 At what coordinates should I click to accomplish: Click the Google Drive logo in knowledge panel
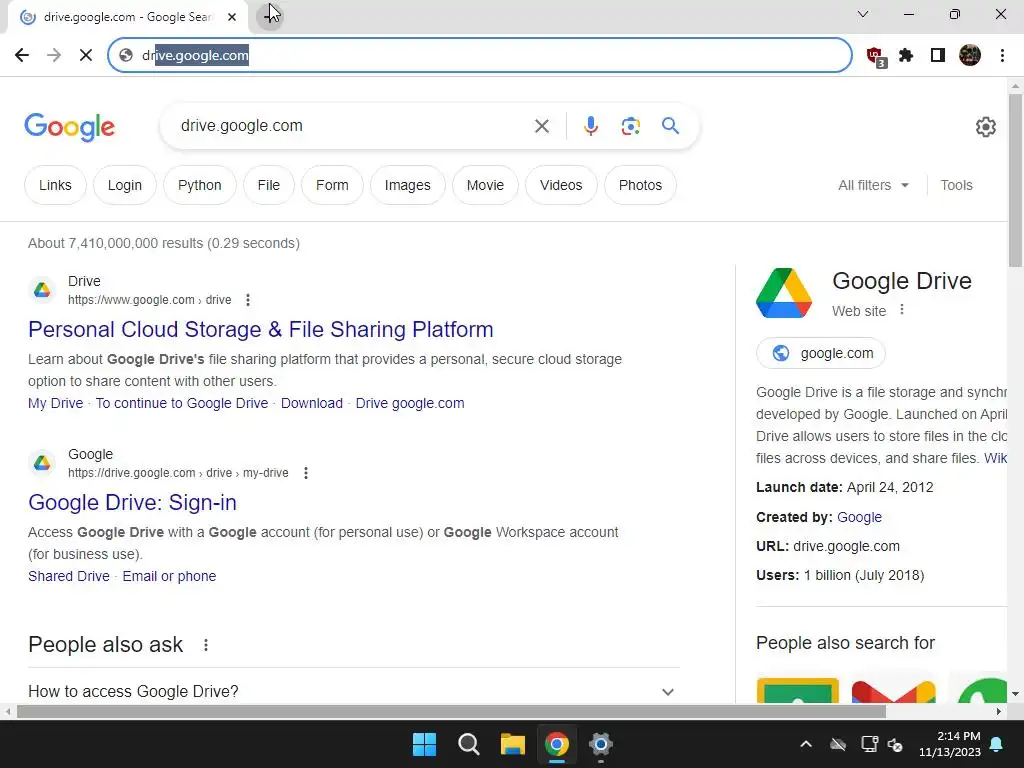tap(784, 293)
